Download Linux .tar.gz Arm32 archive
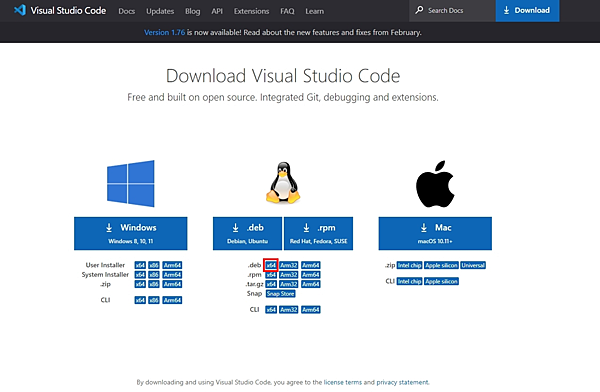Image resolution: width=600 pixels, height=392 pixels. [289, 284]
